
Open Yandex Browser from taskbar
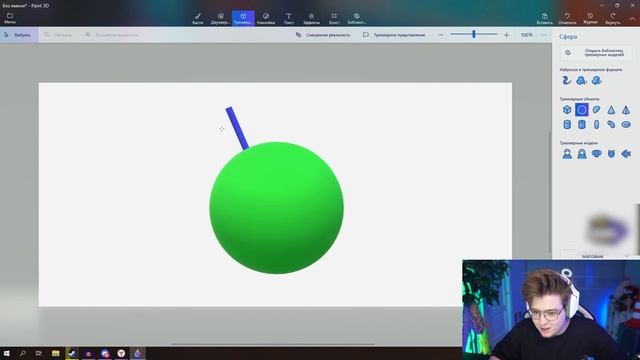(x=121, y=353)
